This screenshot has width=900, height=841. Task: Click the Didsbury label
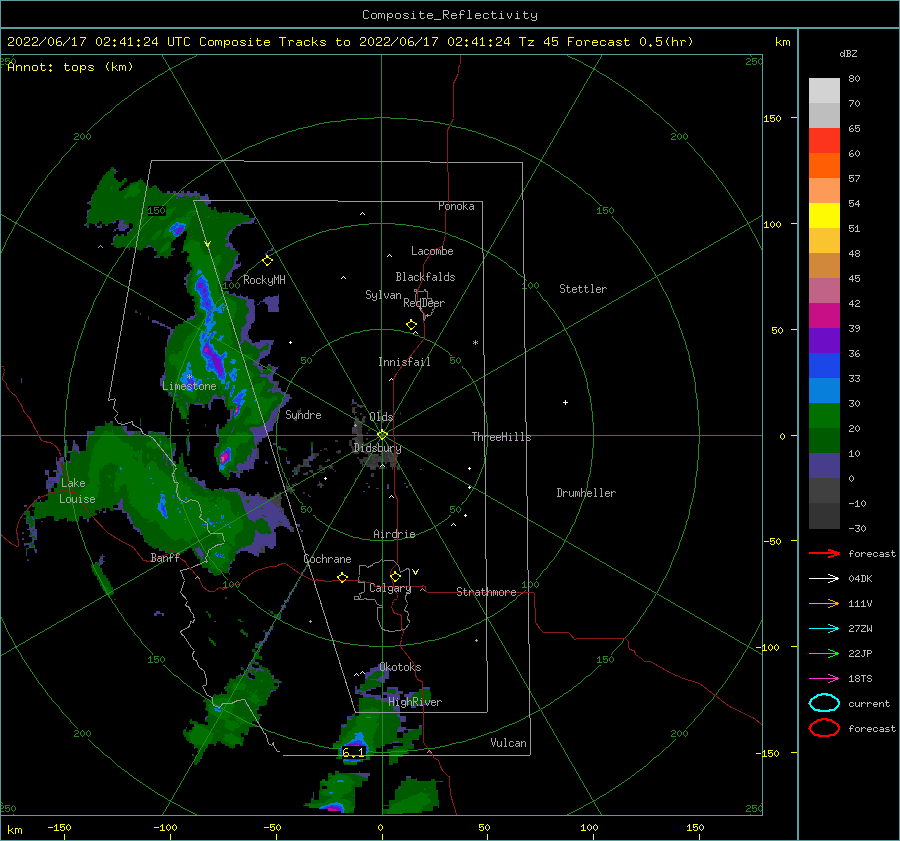tap(377, 448)
